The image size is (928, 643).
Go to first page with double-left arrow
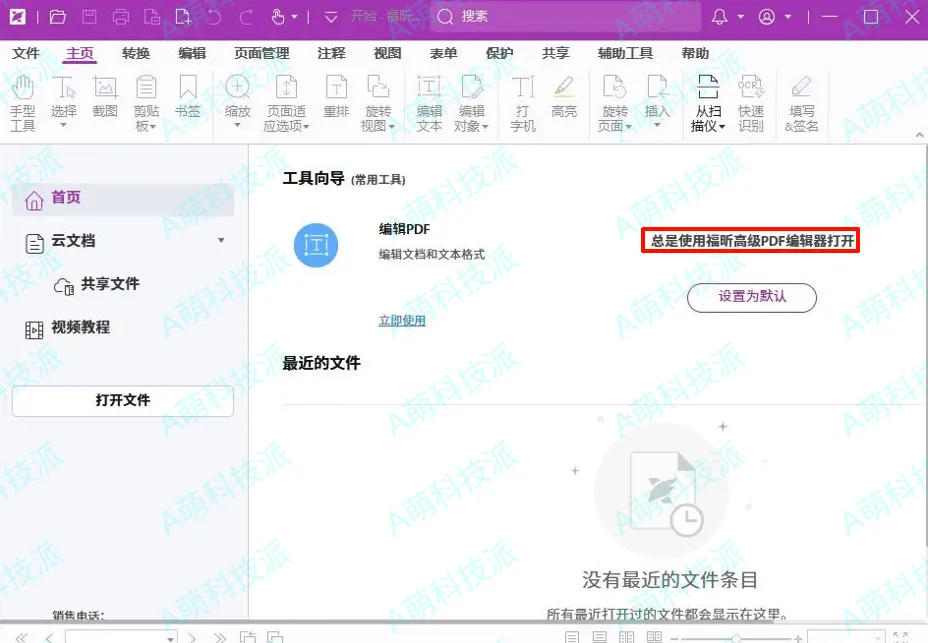point(21,638)
